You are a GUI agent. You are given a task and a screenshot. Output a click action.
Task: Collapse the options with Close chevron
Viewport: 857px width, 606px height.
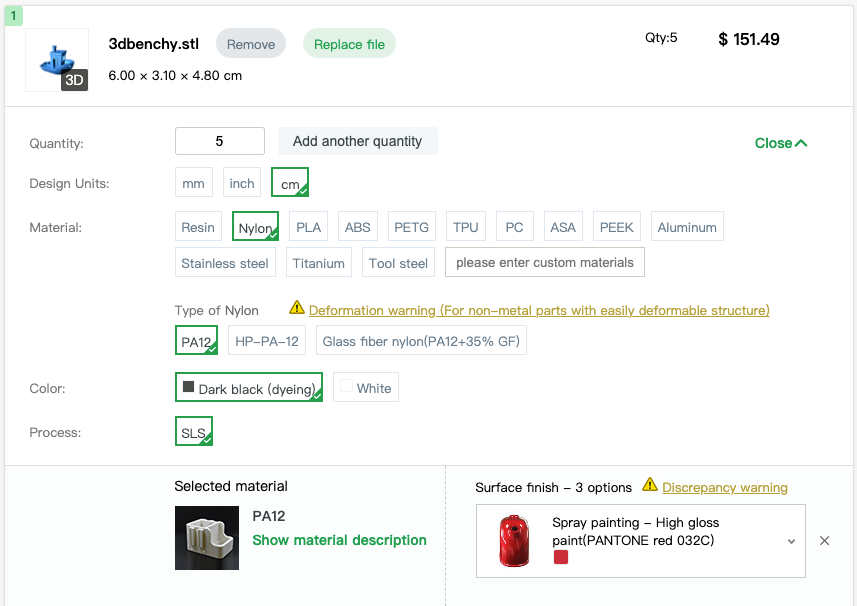pos(780,143)
